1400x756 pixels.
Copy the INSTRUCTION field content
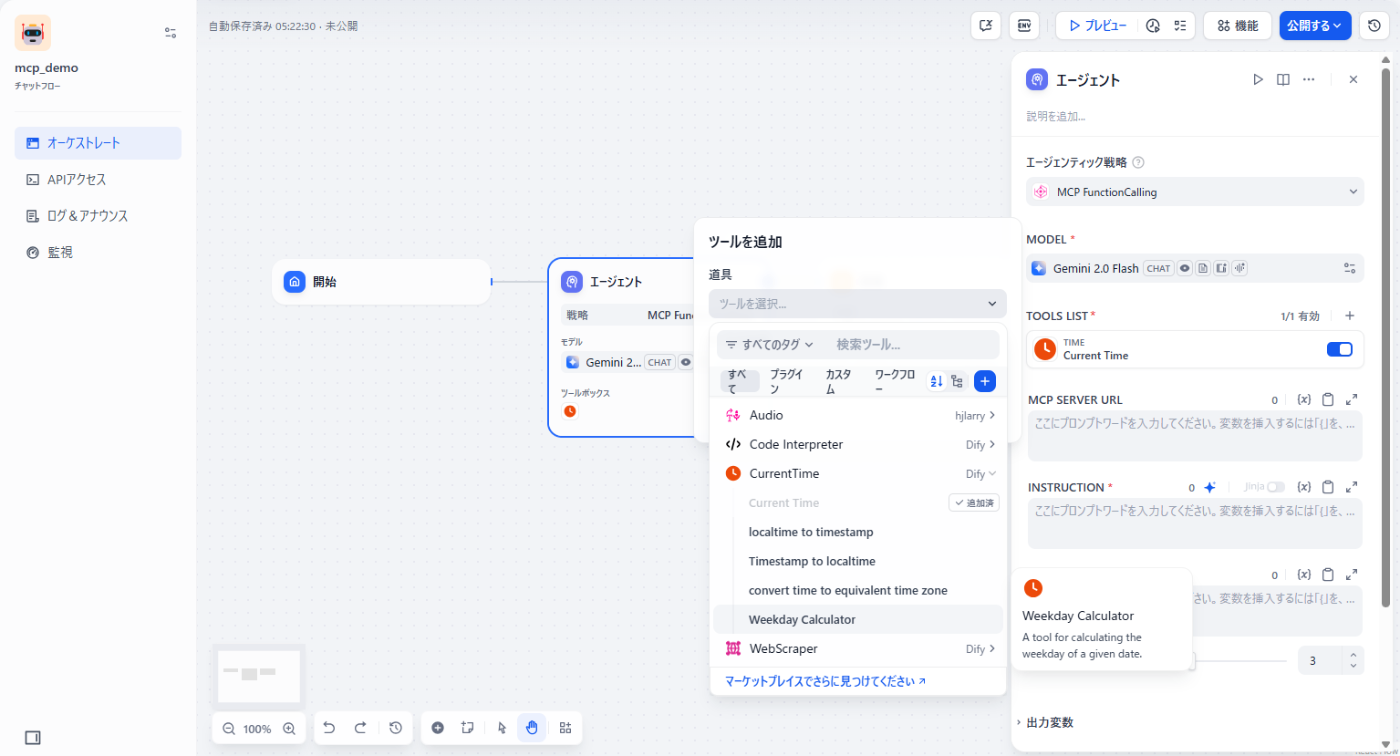[x=1328, y=487]
